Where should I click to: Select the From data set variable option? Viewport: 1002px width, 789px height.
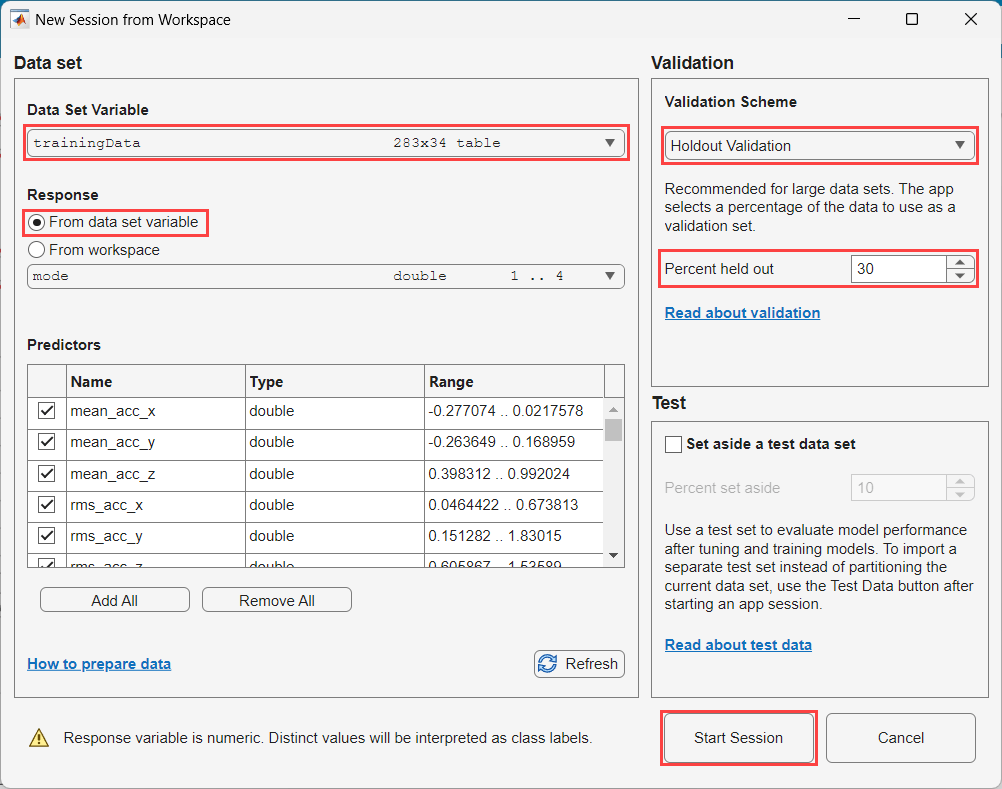tap(37, 222)
